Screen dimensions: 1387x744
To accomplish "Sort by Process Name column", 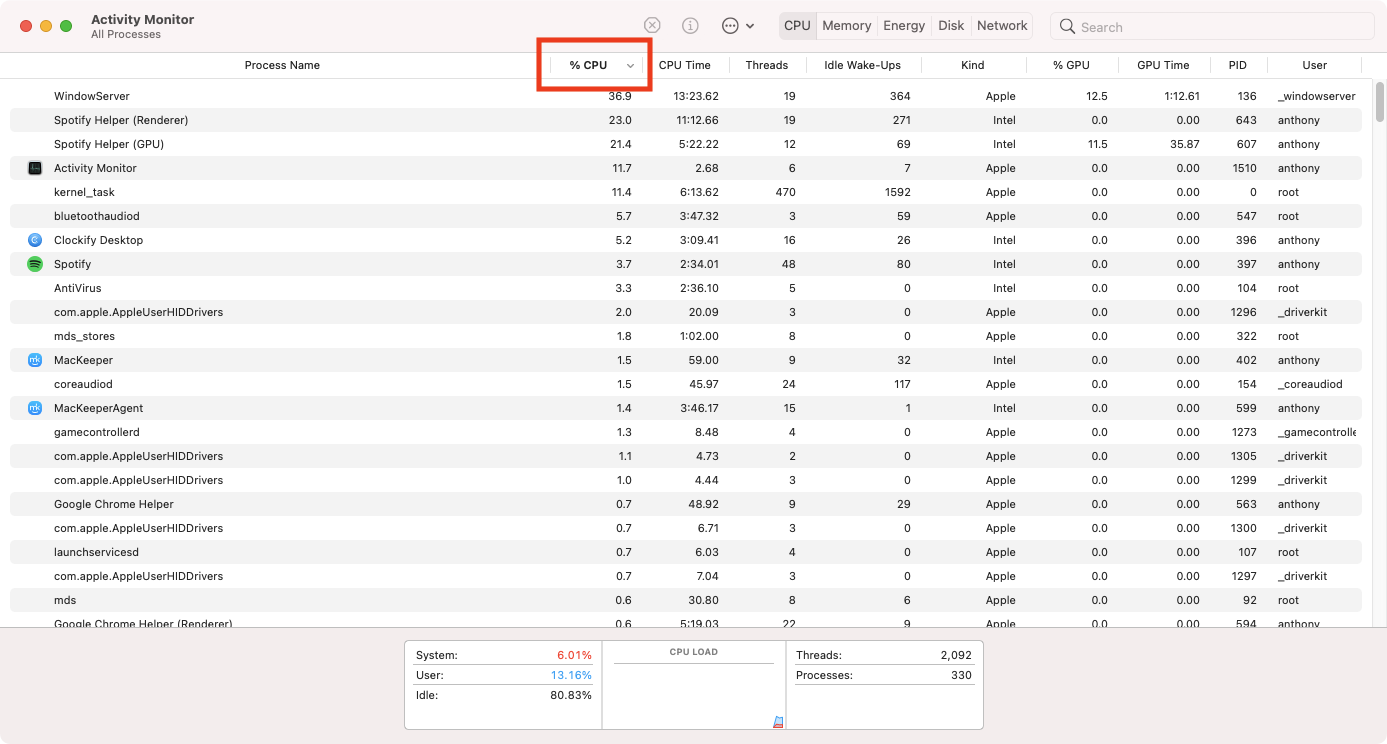I will pyautogui.click(x=282, y=65).
